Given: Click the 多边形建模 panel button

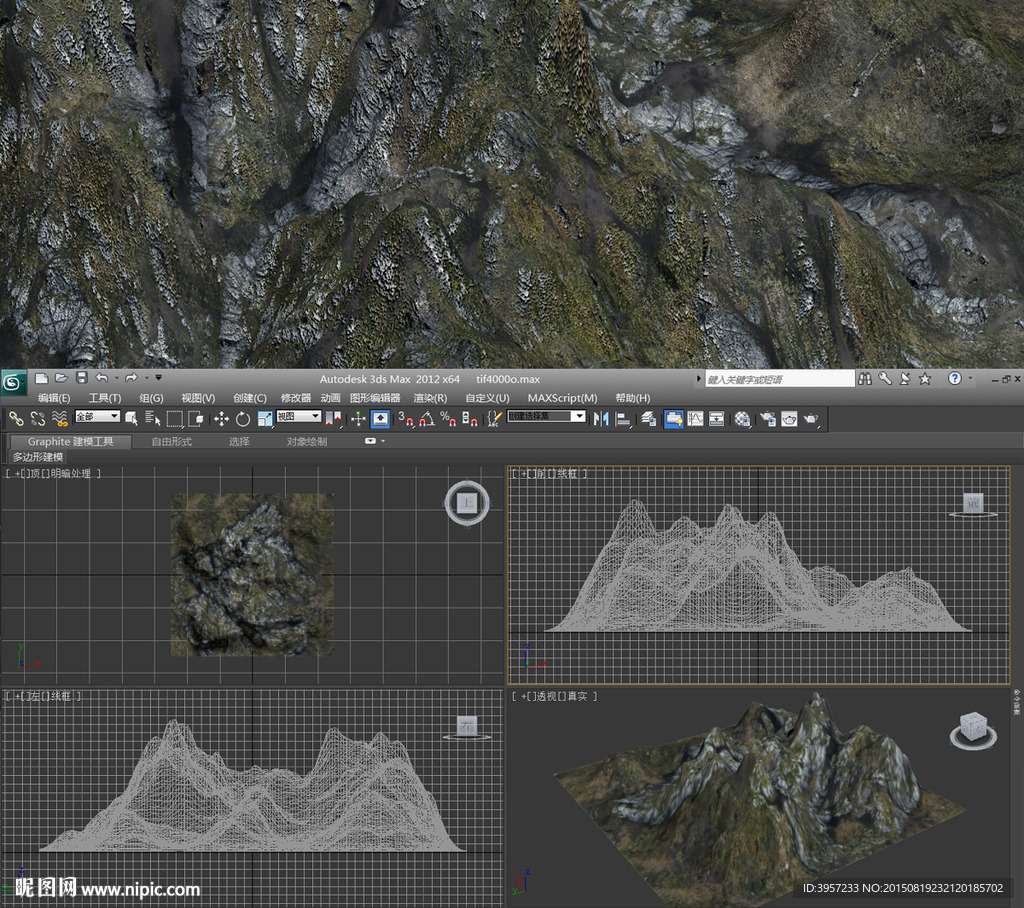Looking at the screenshot, I should pos(38,457).
